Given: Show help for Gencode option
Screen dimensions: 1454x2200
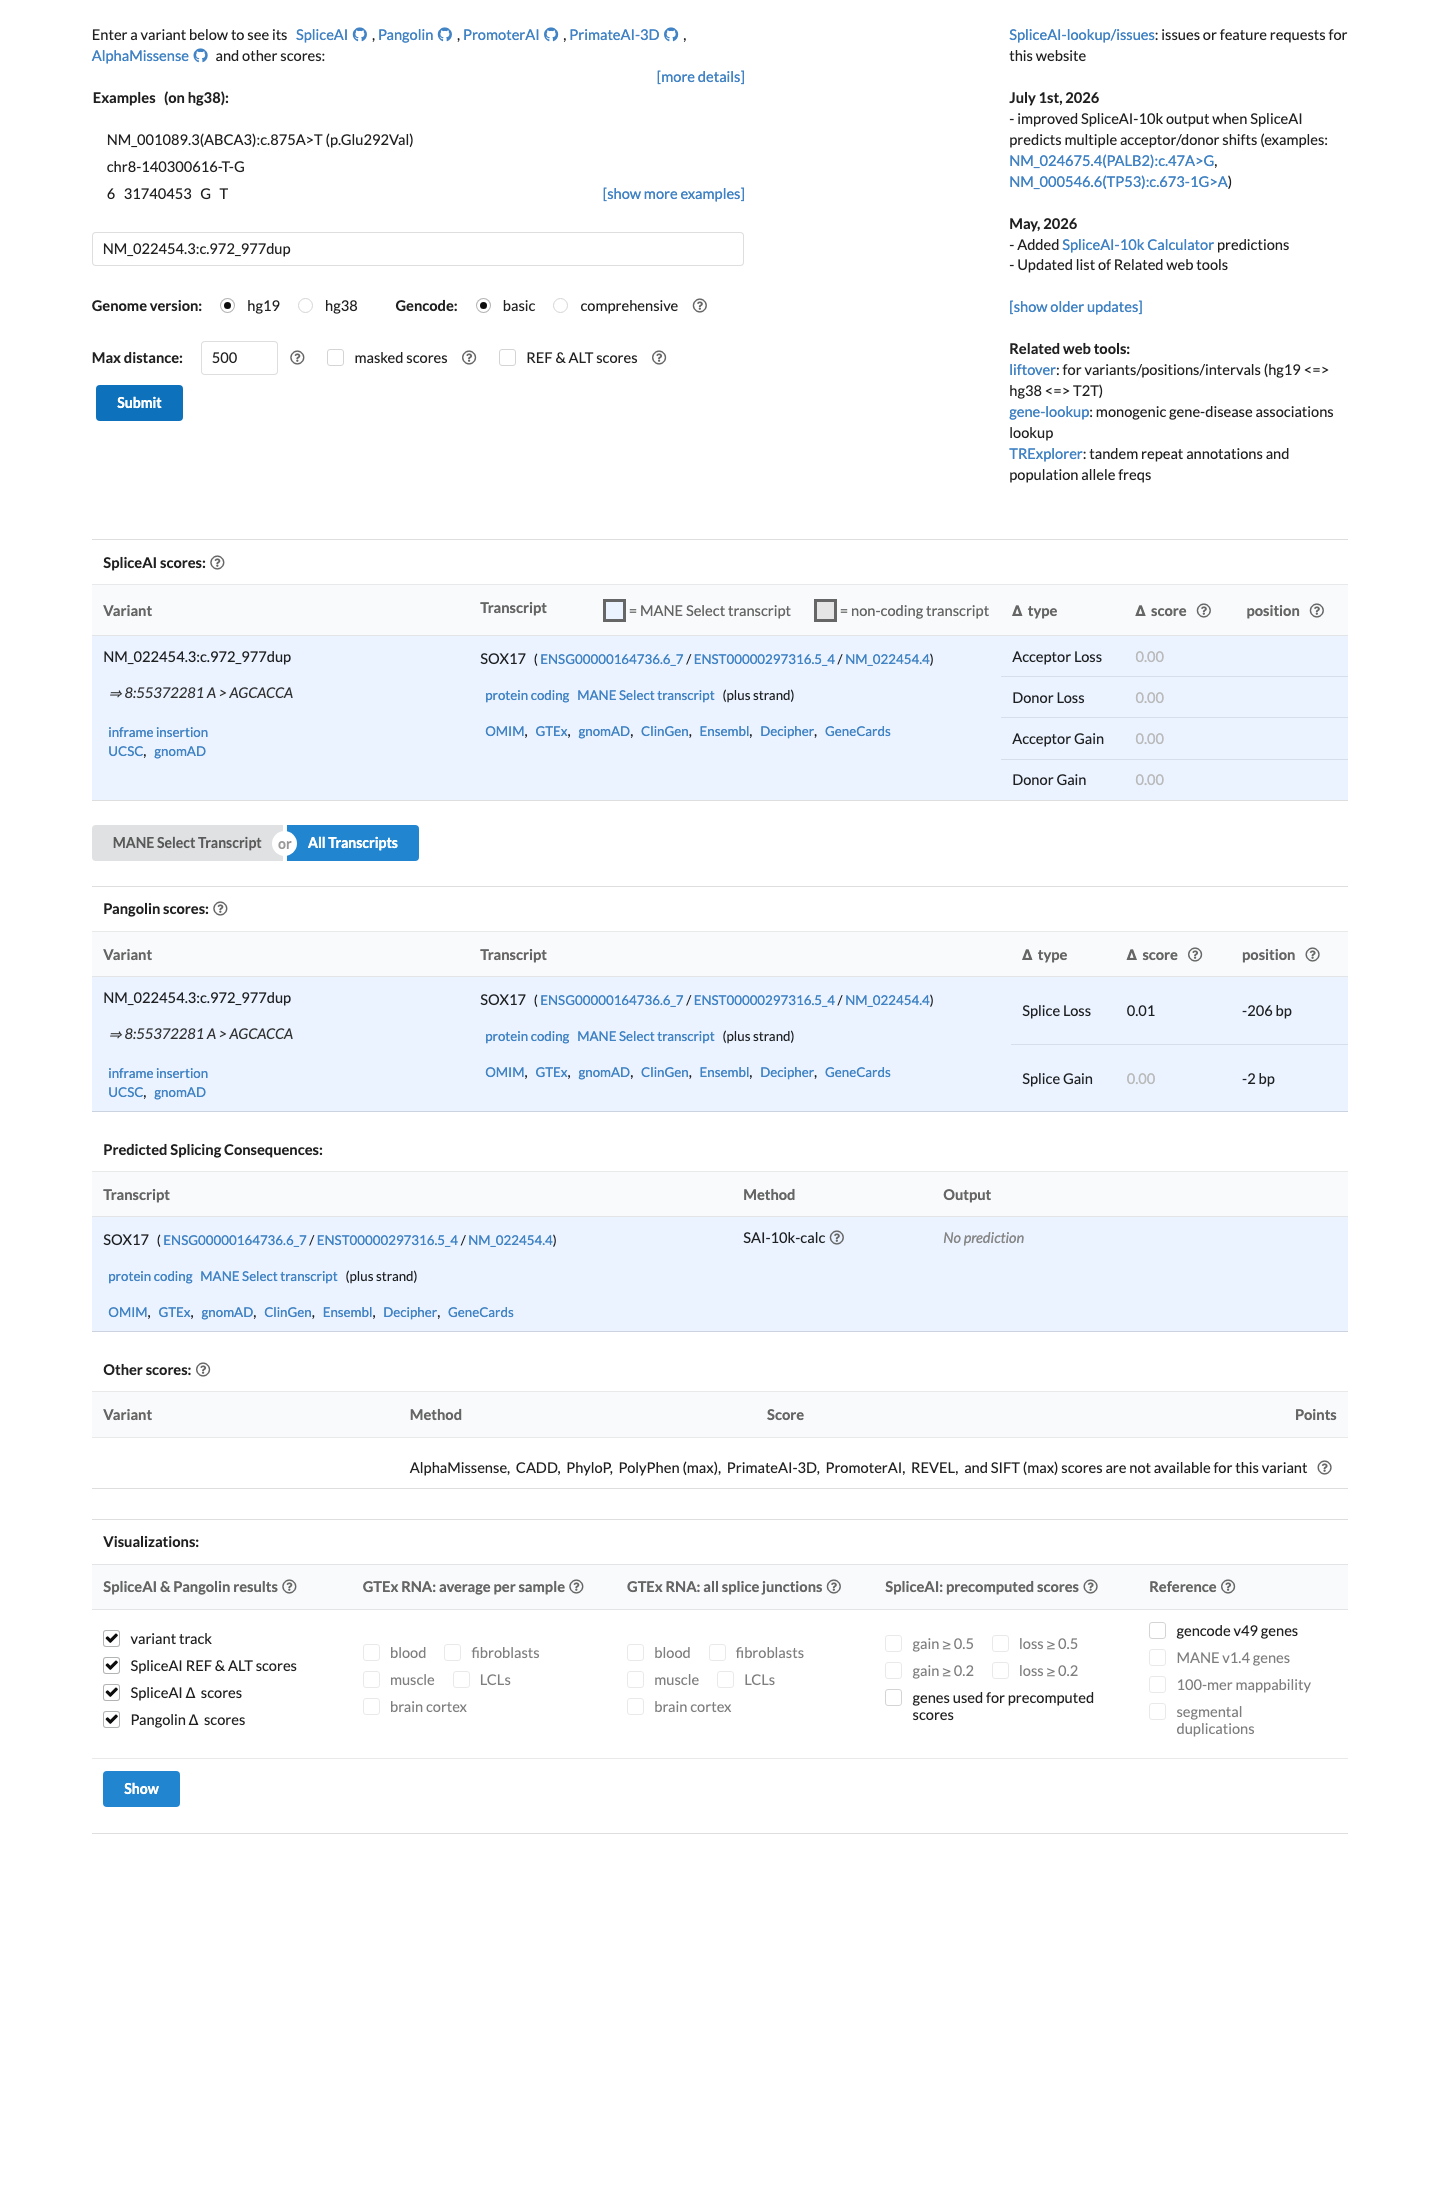Looking at the screenshot, I should coord(700,306).
